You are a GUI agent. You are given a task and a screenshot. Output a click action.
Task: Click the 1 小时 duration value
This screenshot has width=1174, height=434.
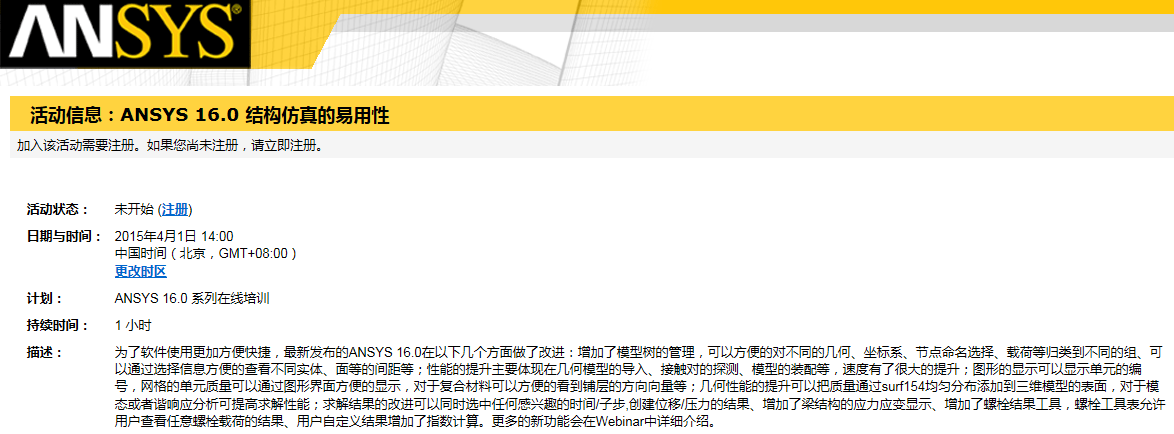point(132,325)
